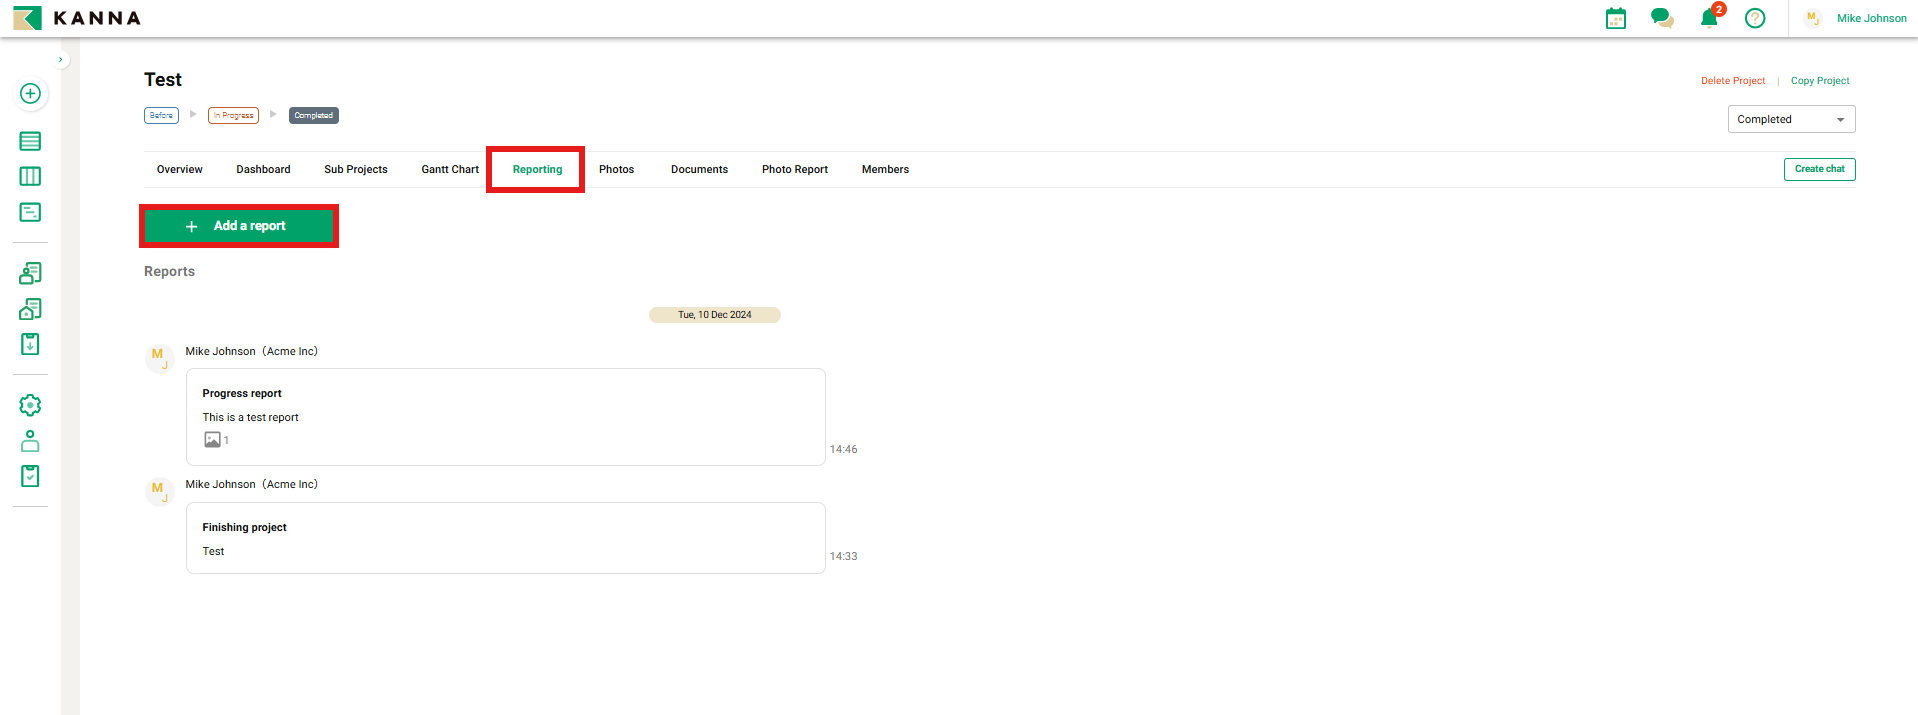1918x715 pixels.
Task: Click the Add a report button
Action: (239, 226)
